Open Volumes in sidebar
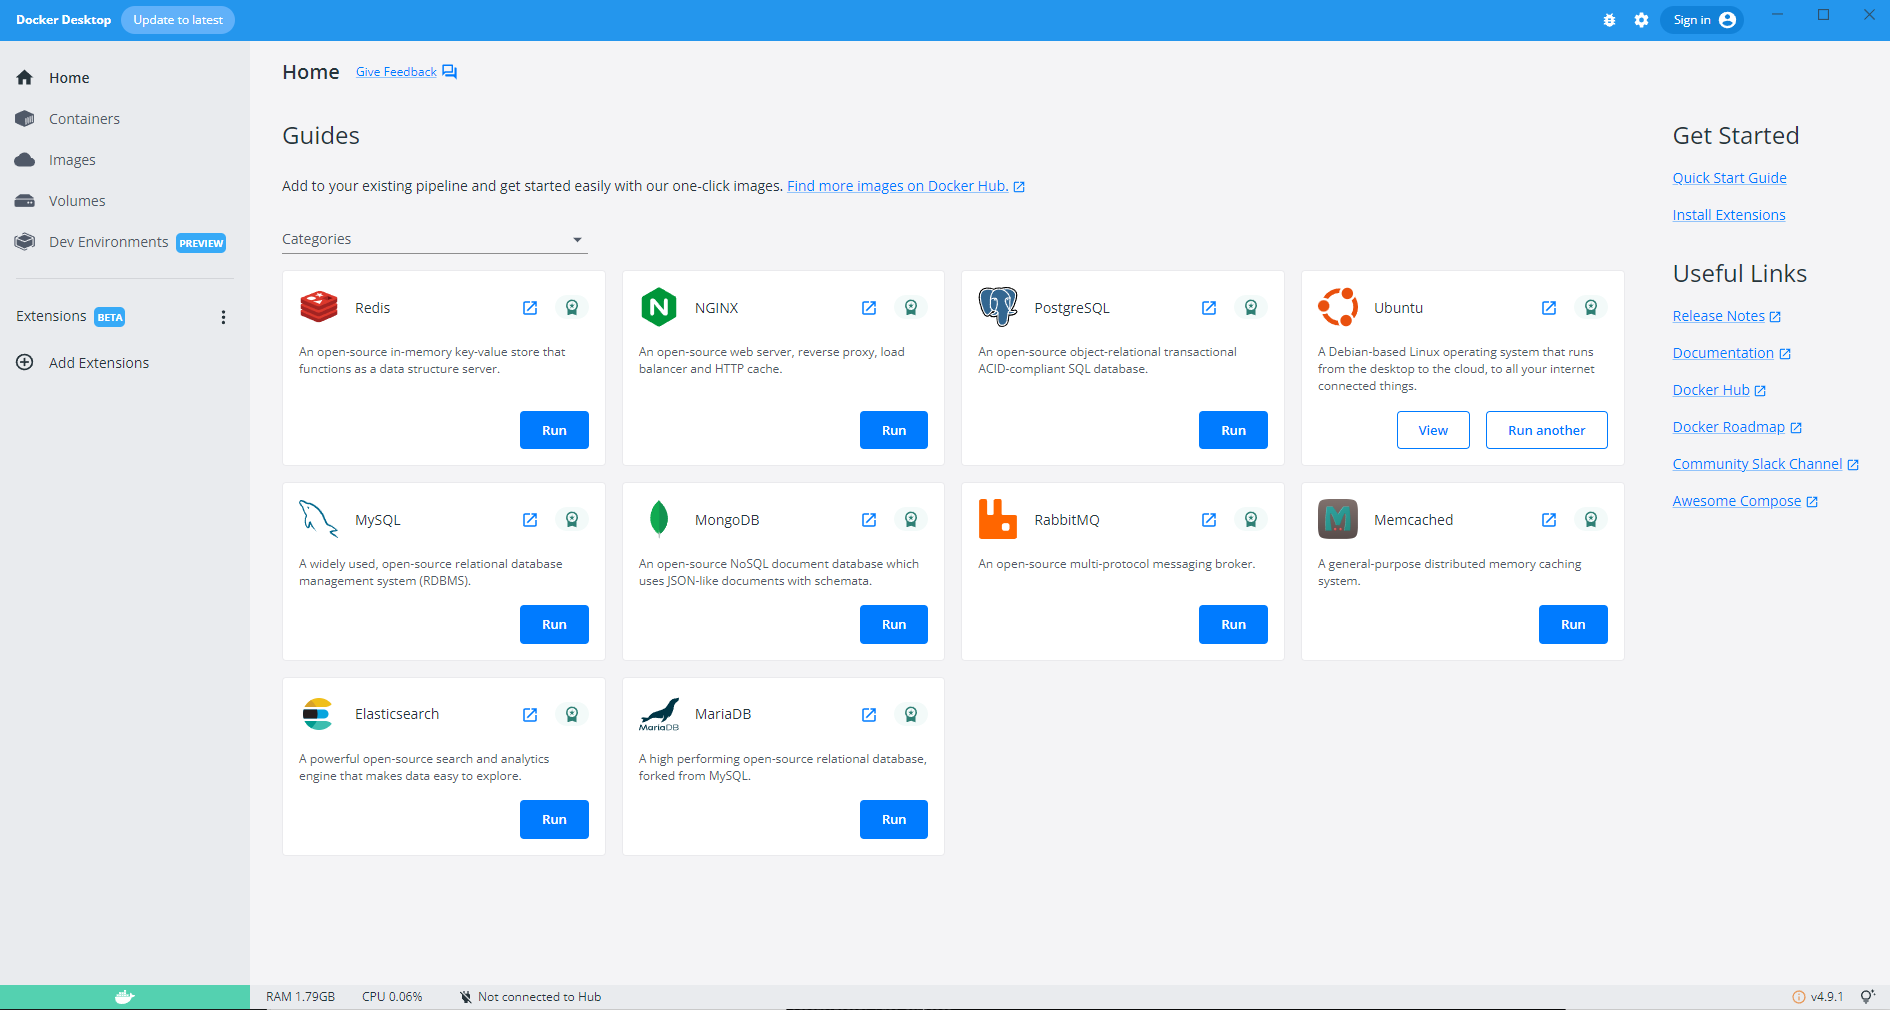This screenshot has width=1890, height=1010. point(125,201)
